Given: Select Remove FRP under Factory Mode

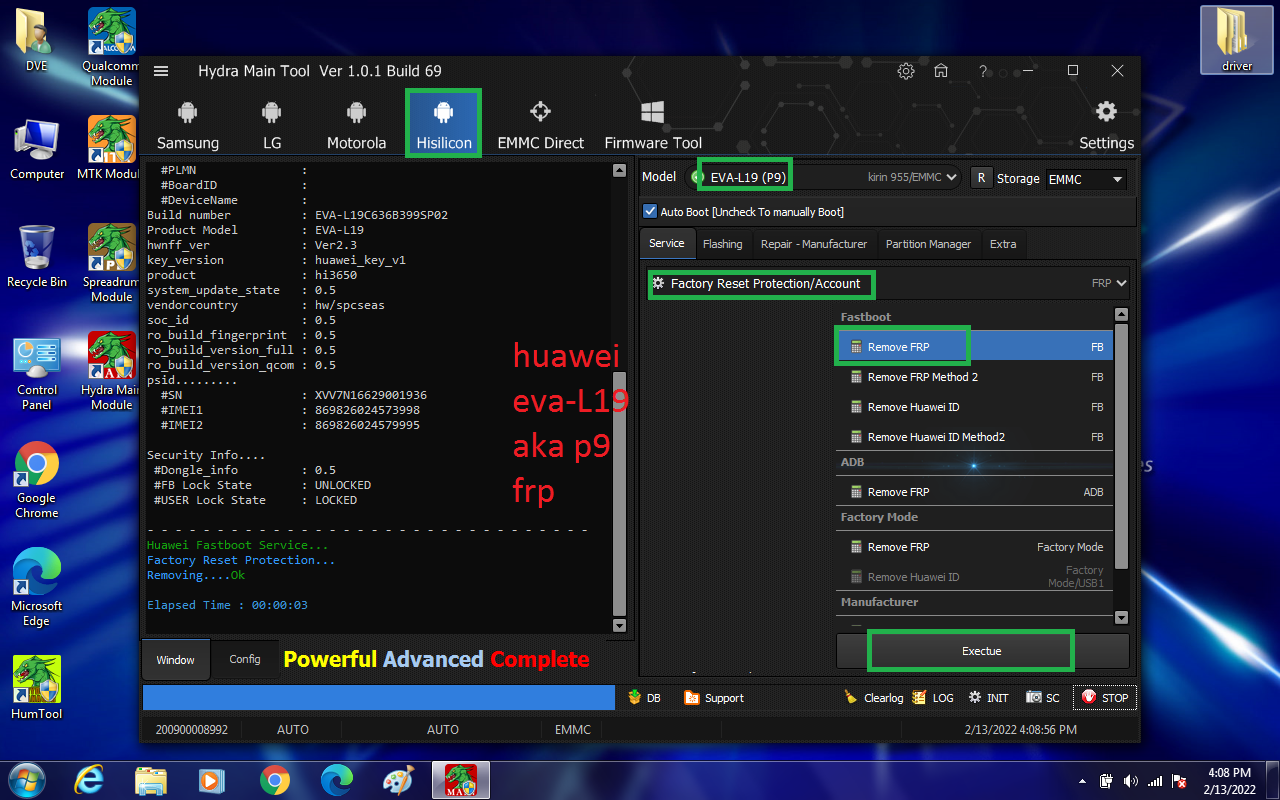Looking at the screenshot, I should [x=974, y=547].
